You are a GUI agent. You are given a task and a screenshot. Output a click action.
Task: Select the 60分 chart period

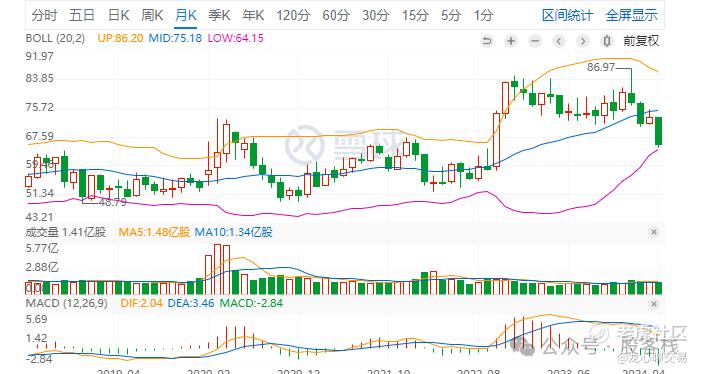[336, 16]
